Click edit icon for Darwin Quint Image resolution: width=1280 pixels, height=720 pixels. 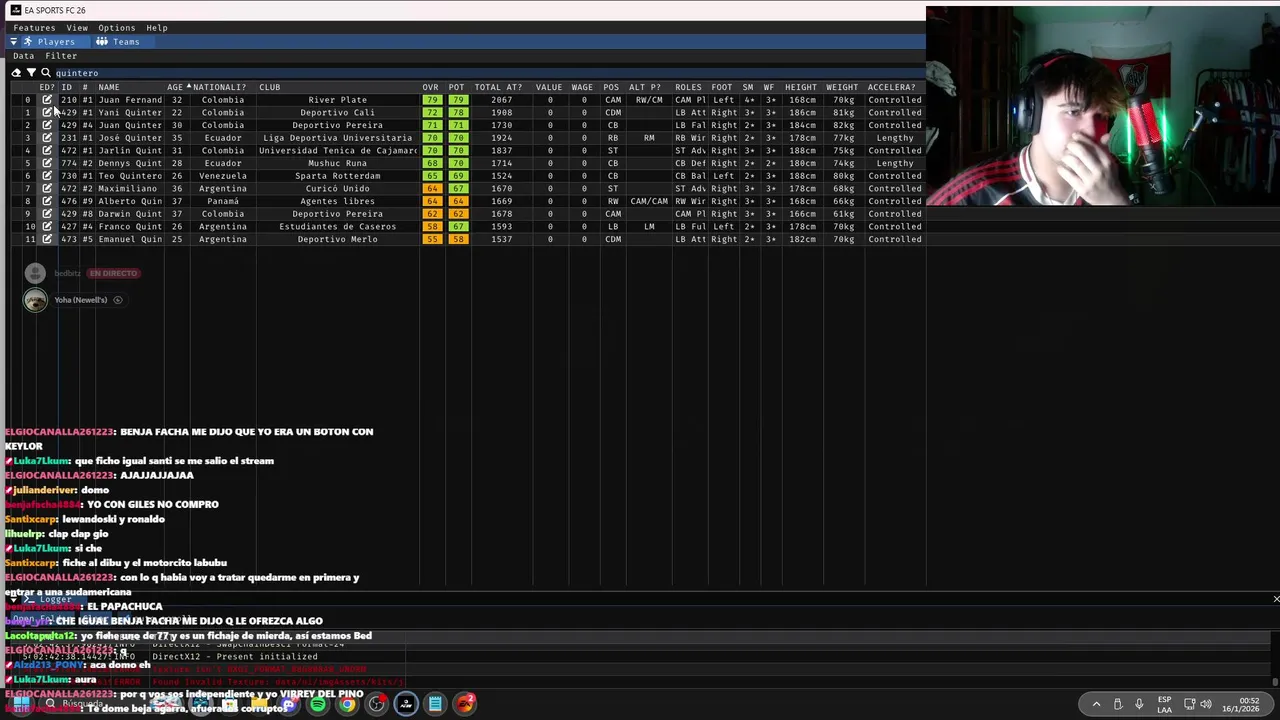(47, 214)
